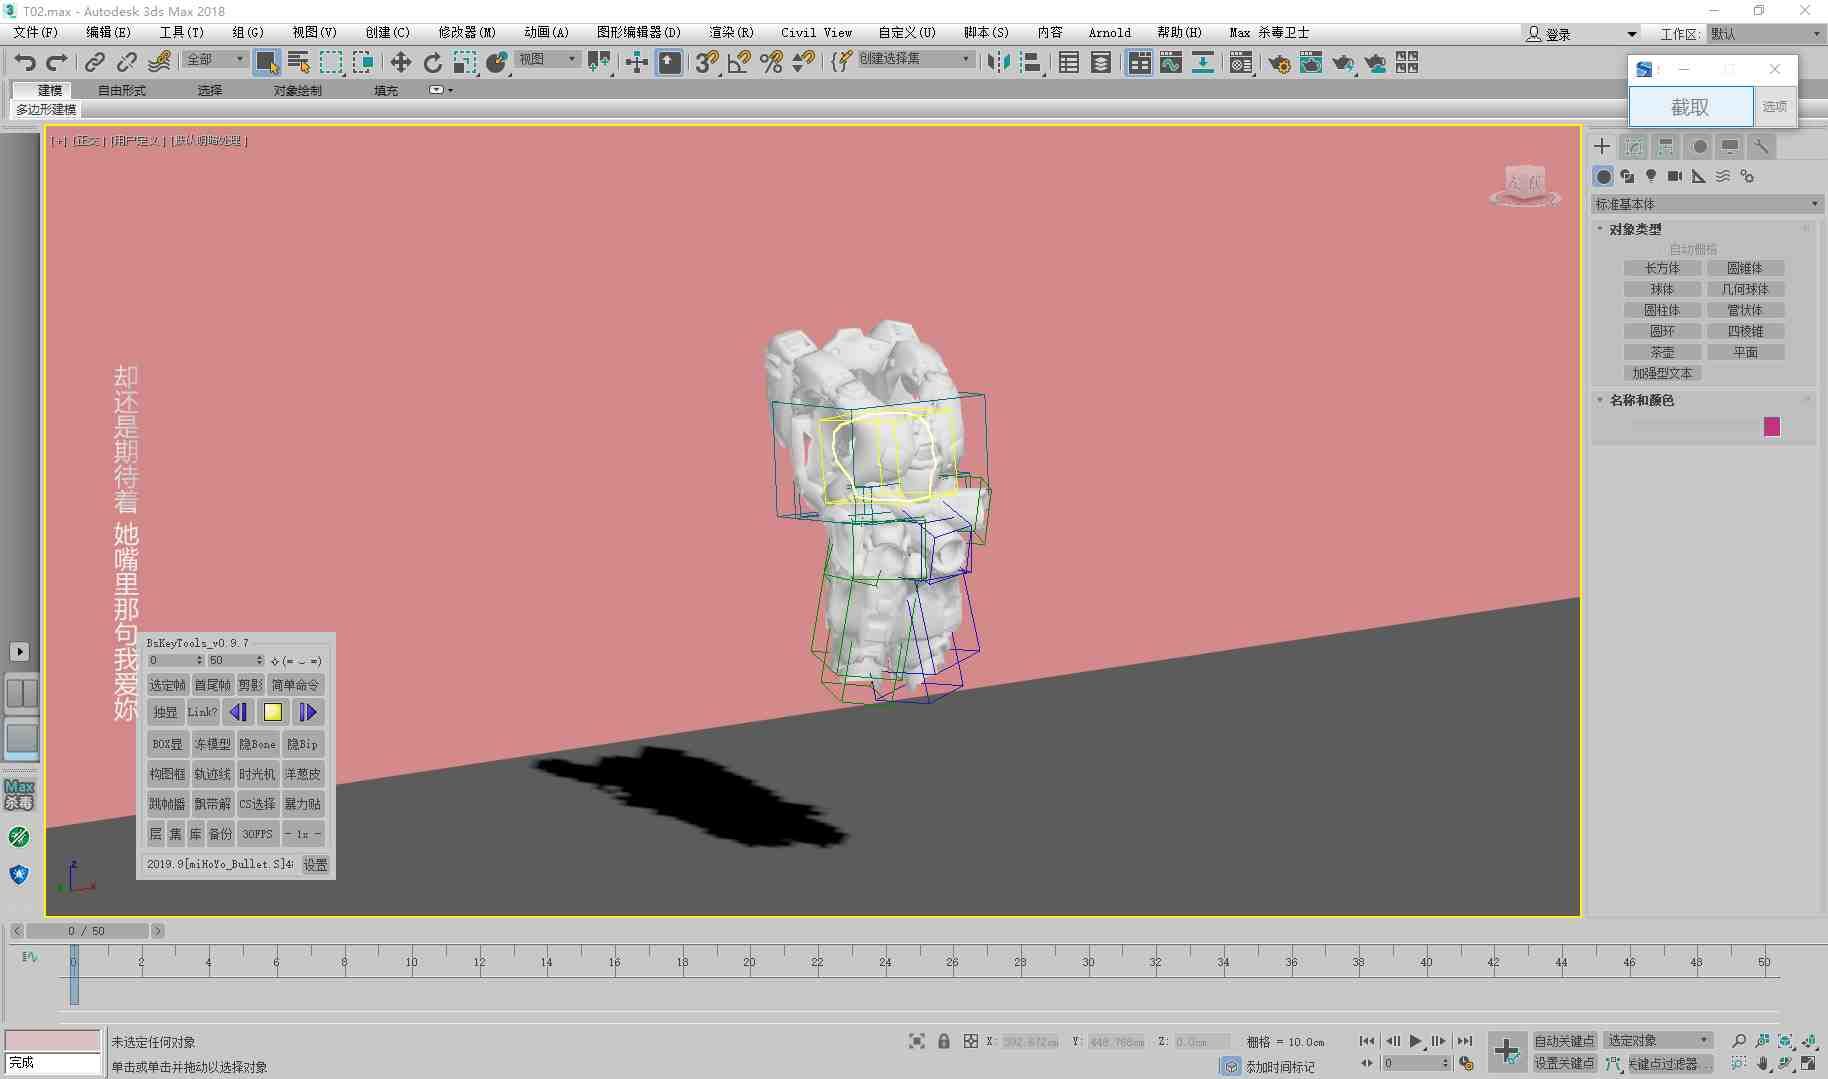Click the current frame number field

(x=1414, y=1063)
